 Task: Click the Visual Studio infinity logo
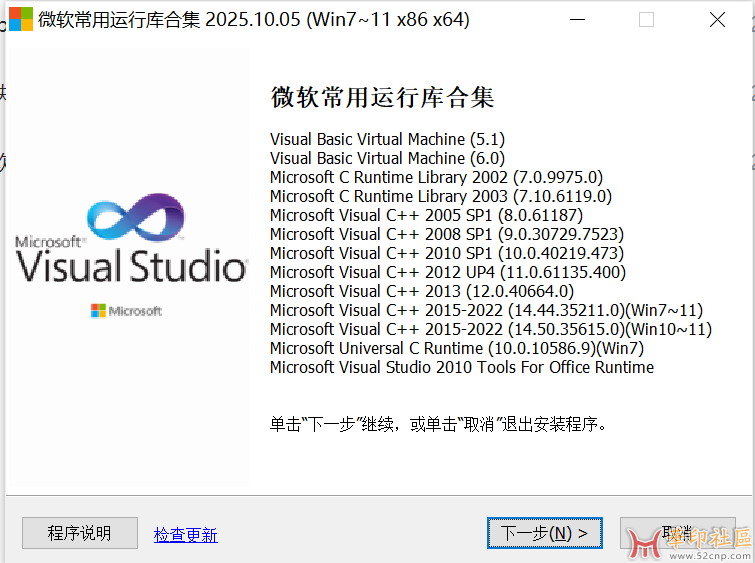pyautogui.click(x=136, y=219)
